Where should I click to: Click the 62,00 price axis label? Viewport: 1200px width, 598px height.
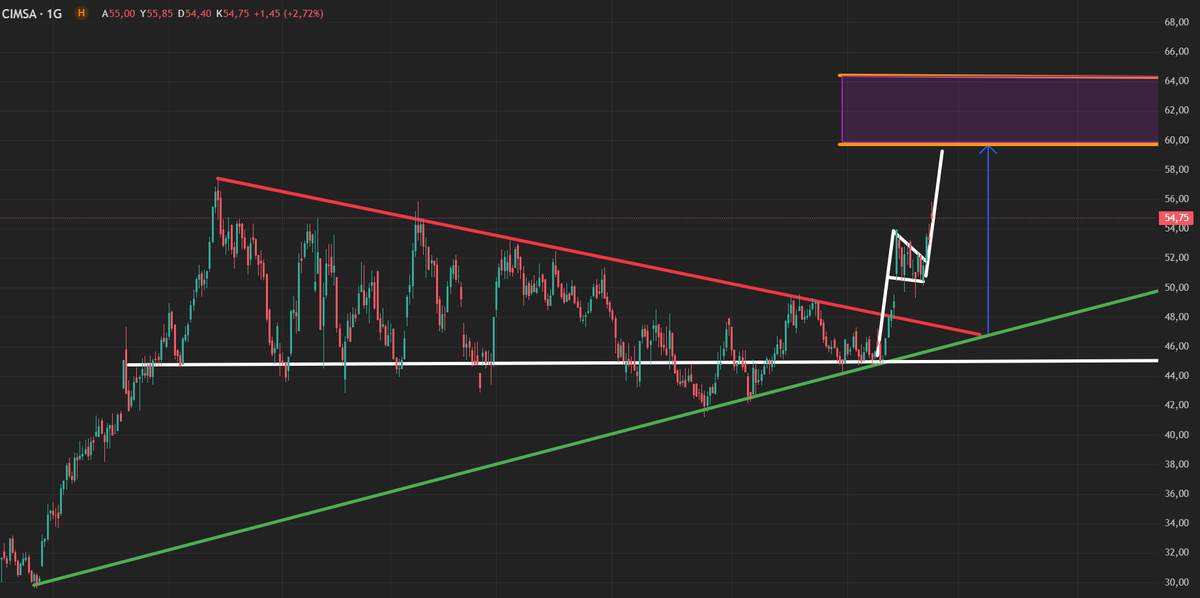coord(1175,110)
